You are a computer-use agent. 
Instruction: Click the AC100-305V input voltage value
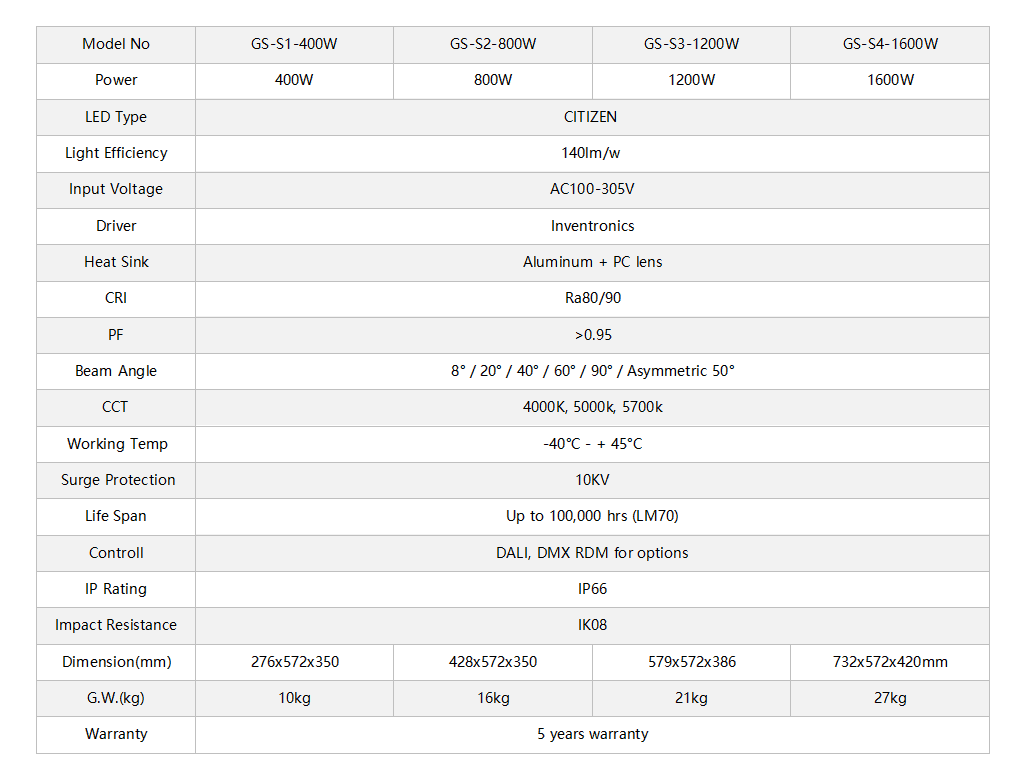point(592,189)
